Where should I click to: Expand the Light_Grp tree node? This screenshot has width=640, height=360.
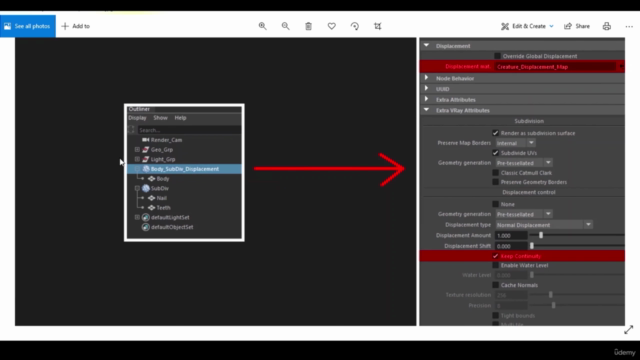click(x=137, y=159)
